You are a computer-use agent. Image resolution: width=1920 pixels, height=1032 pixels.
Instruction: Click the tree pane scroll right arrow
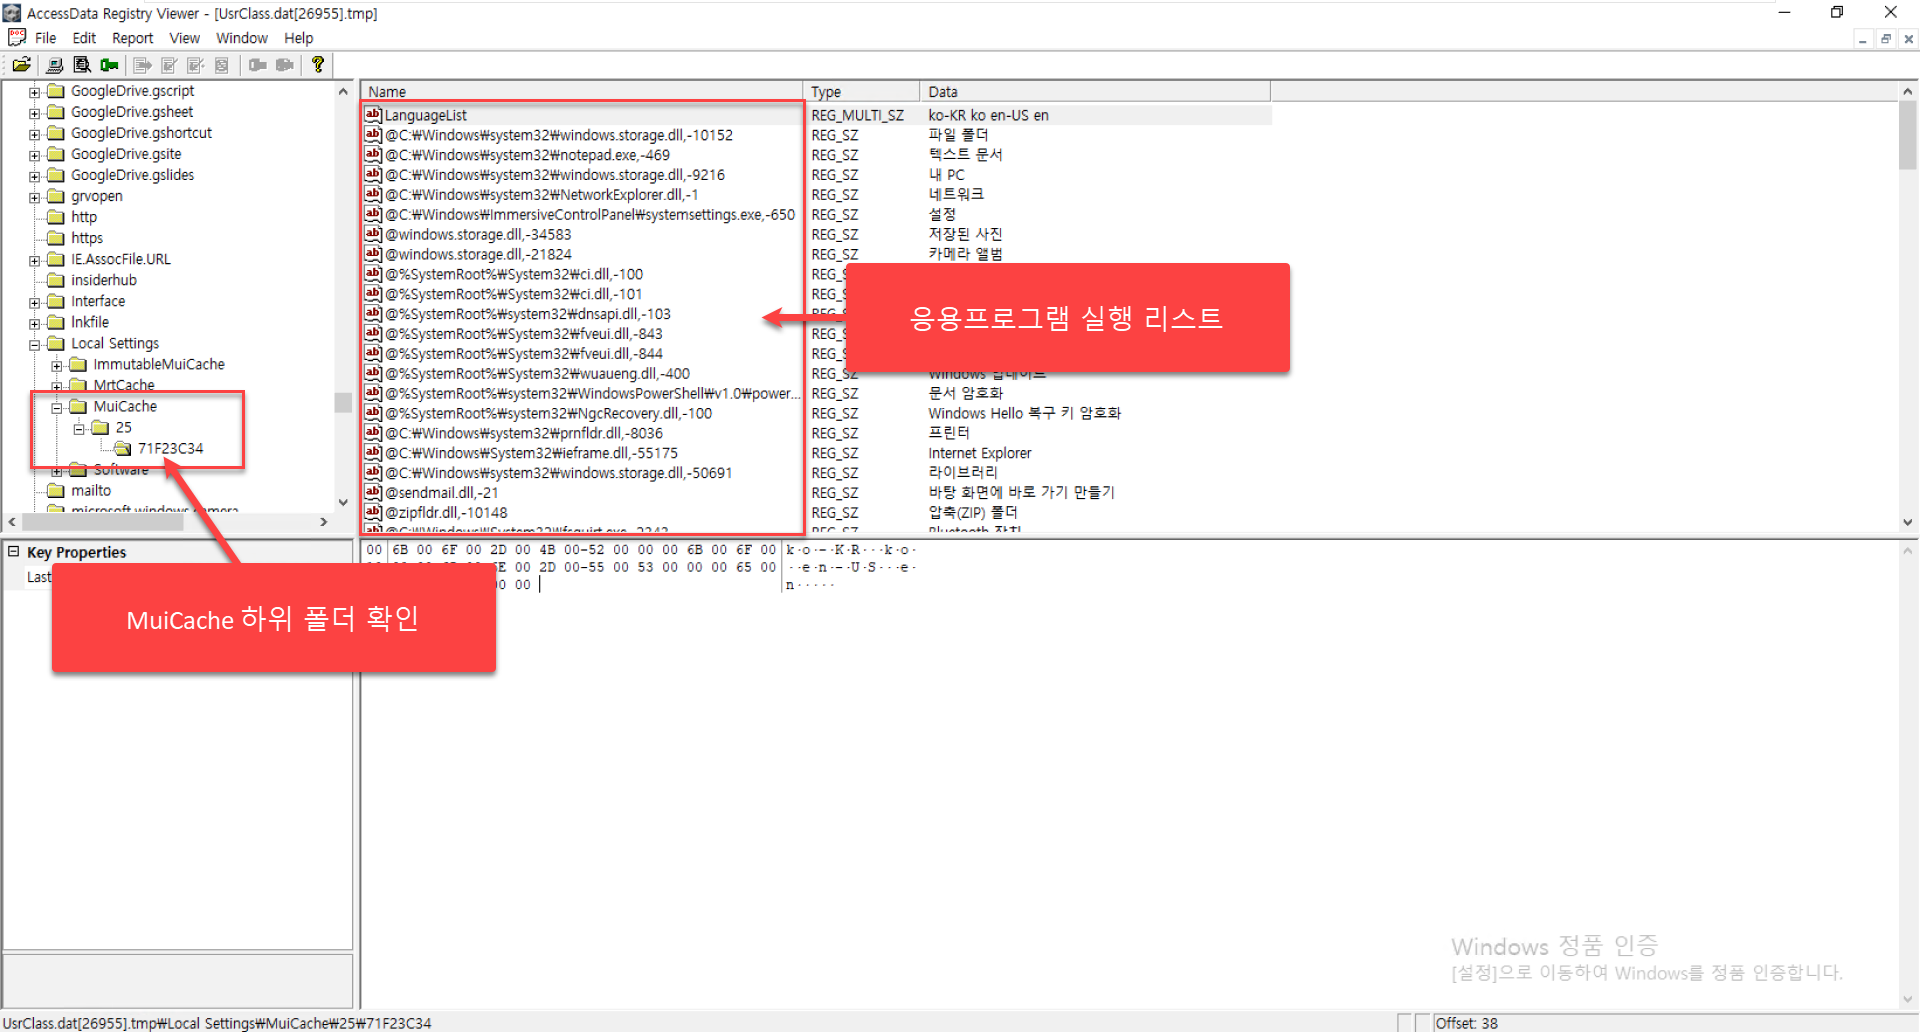(x=323, y=522)
